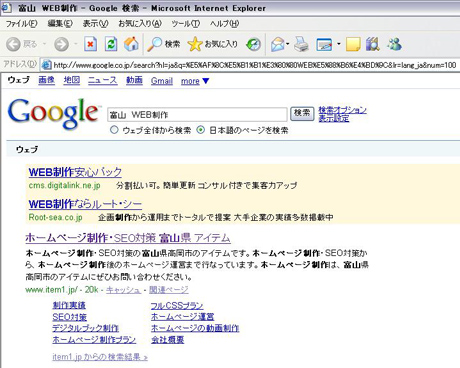Open Favorites with the star icon
Image resolution: width=460 pixels, height=368 pixels.
(195, 44)
